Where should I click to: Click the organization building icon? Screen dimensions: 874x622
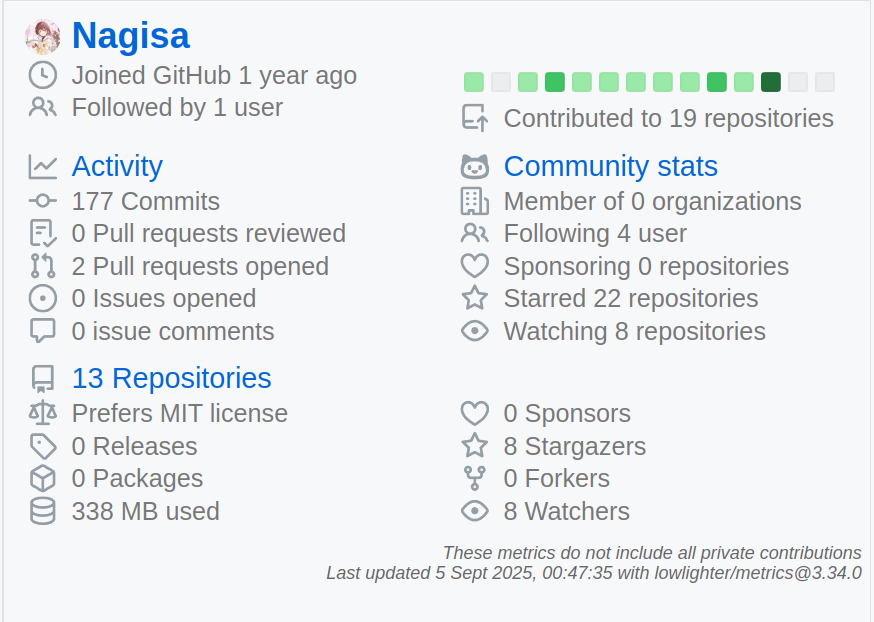tap(474, 201)
